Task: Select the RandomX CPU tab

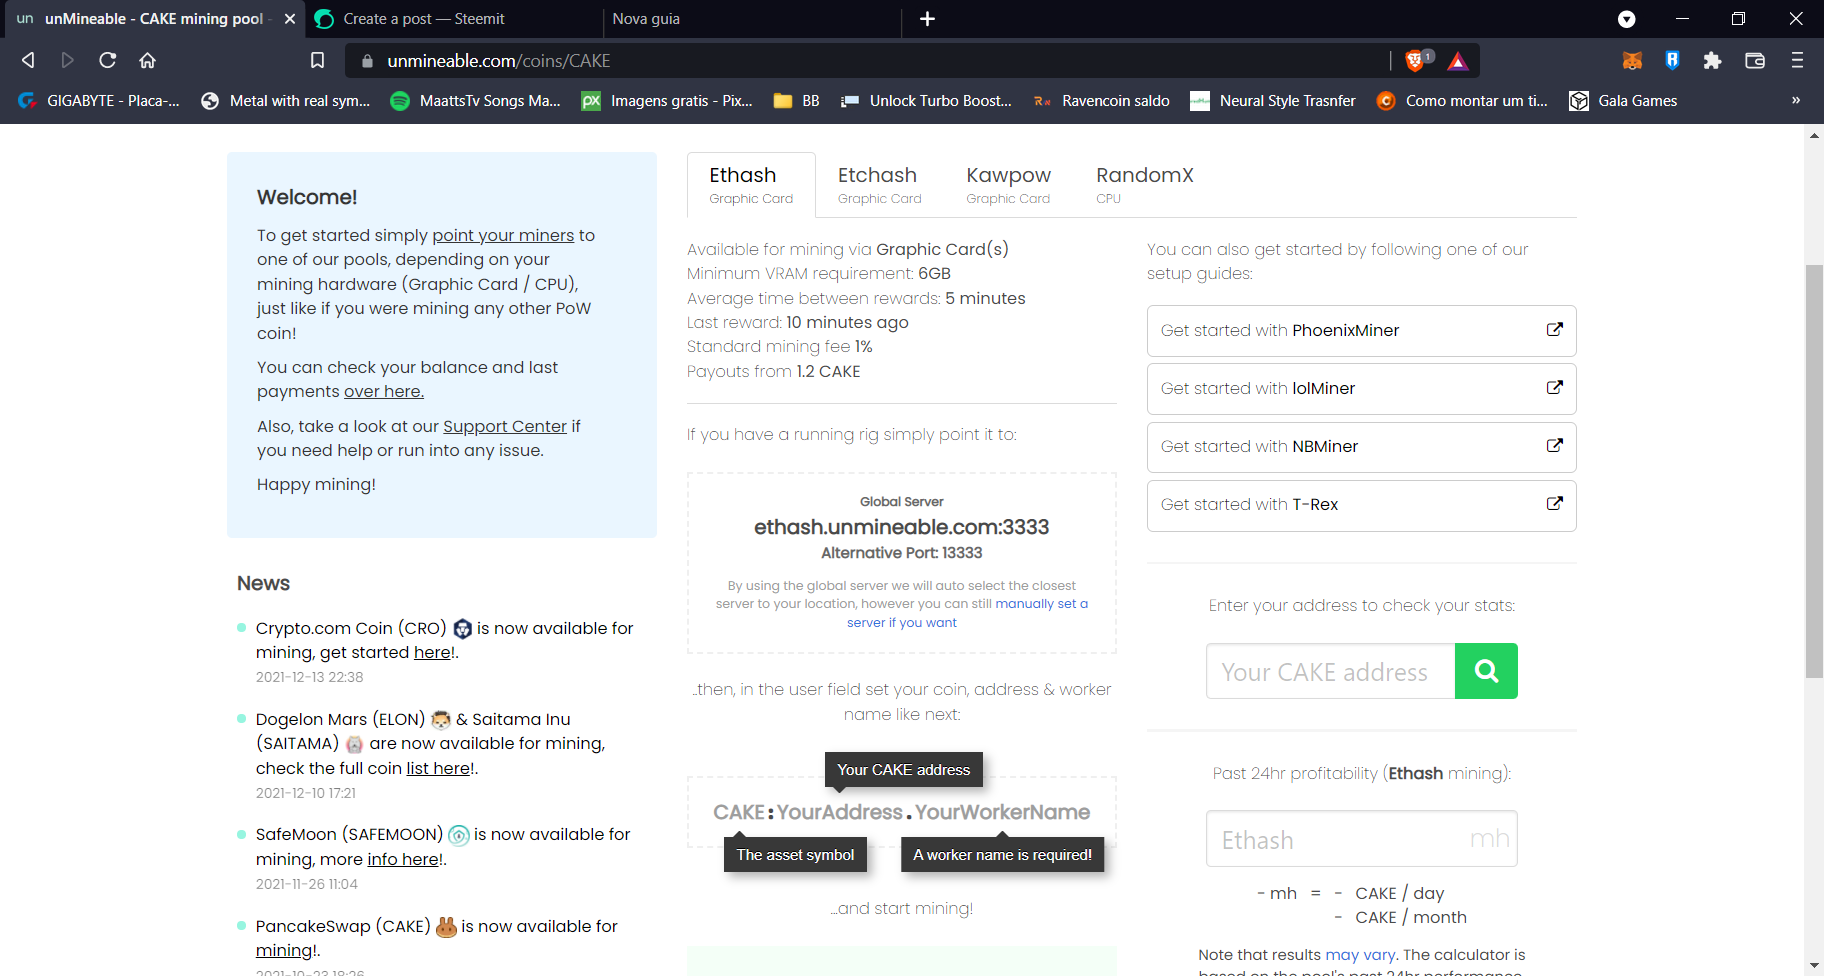Action: click(1144, 185)
